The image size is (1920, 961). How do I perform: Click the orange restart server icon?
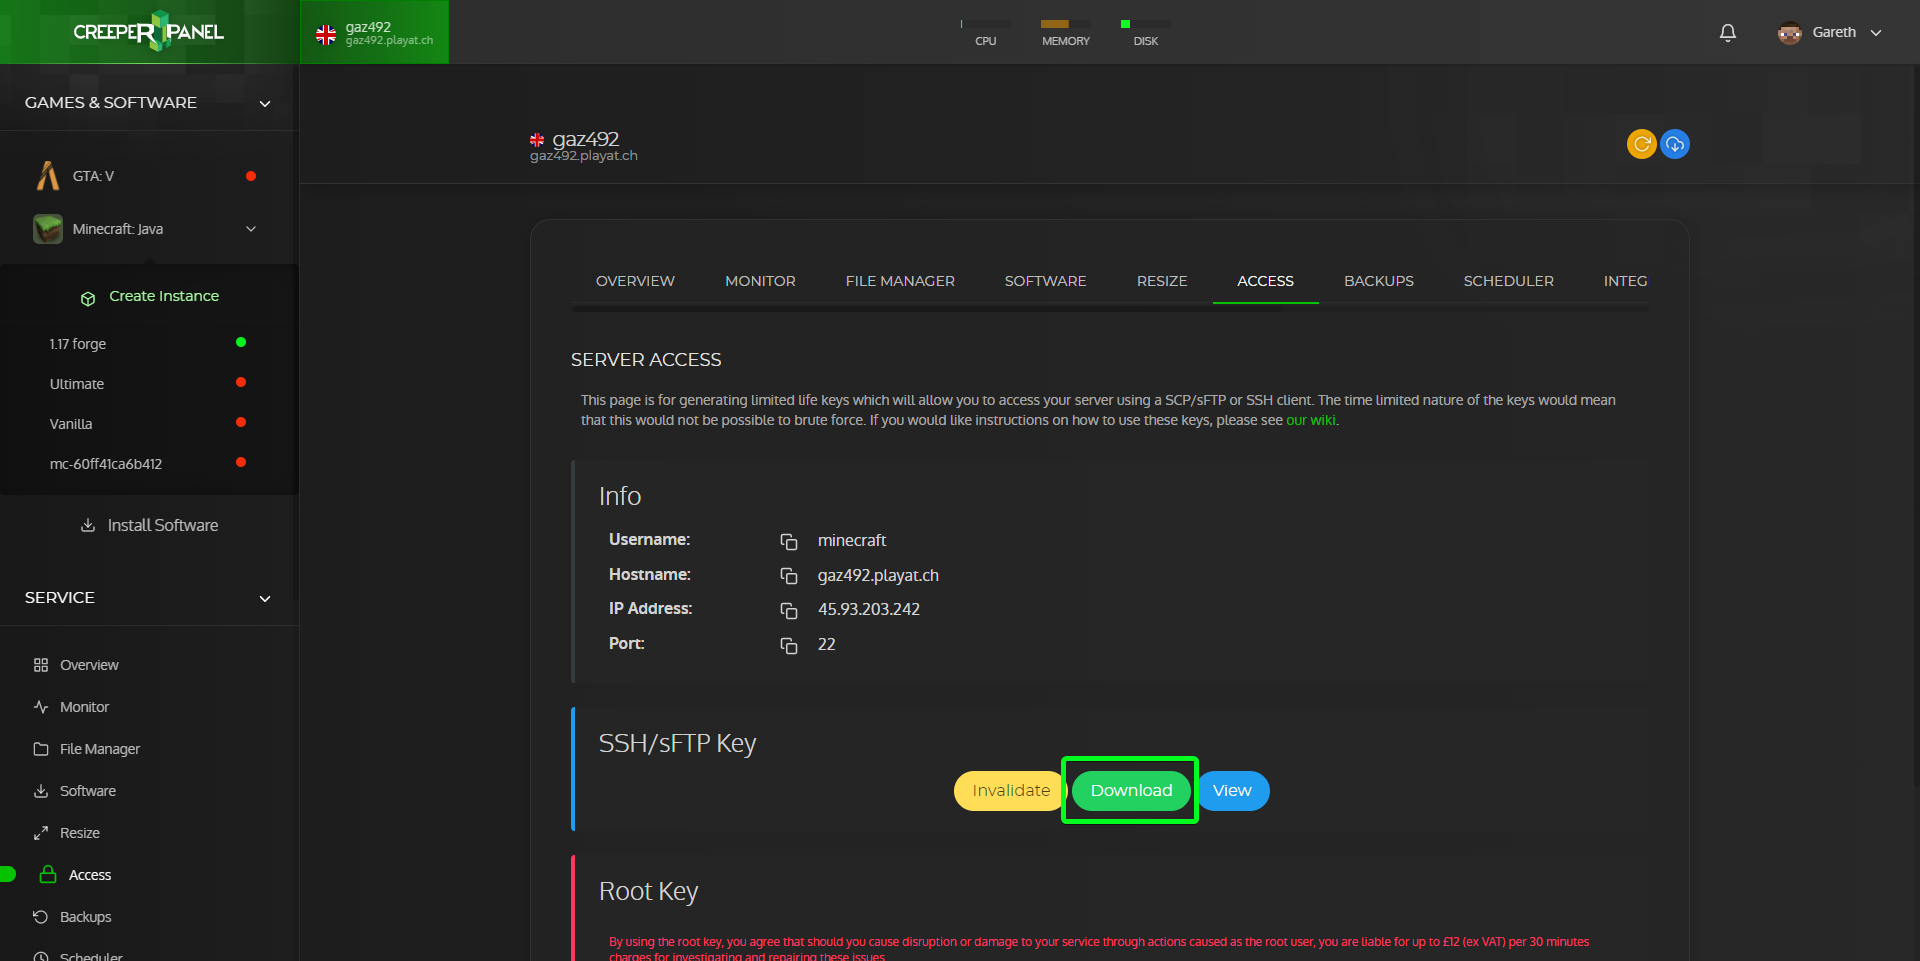[1642, 144]
